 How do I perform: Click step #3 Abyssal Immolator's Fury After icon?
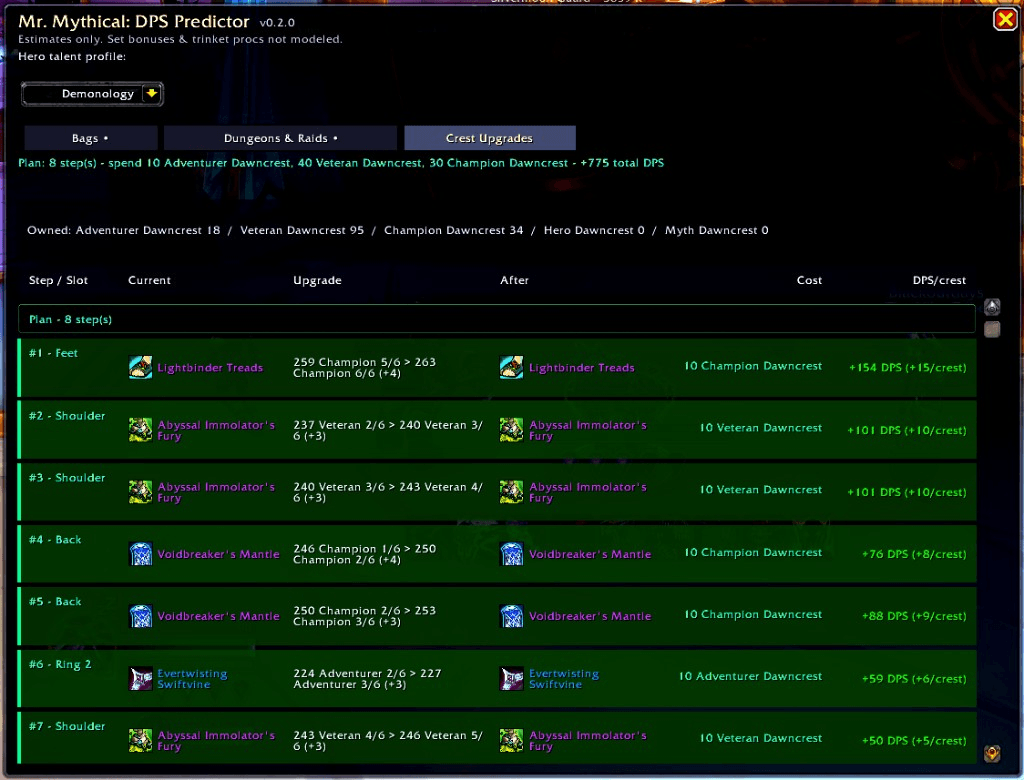click(511, 492)
